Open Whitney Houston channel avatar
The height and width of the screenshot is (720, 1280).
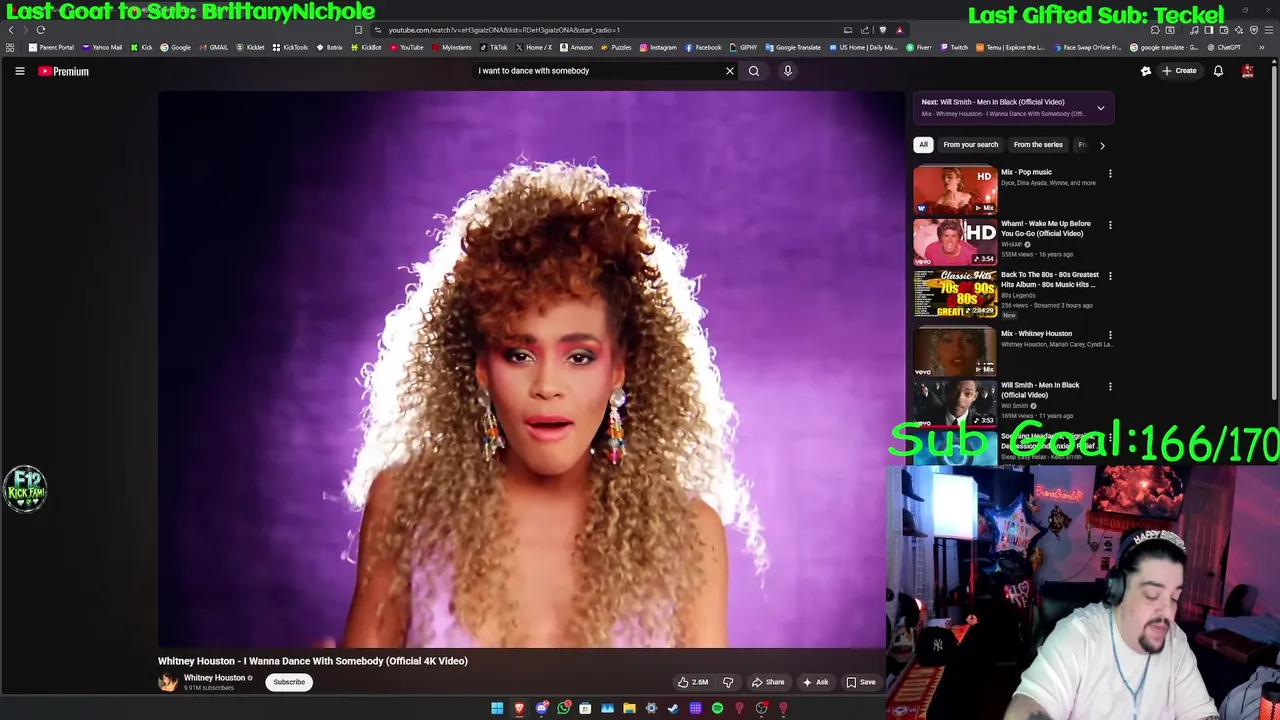(167, 682)
